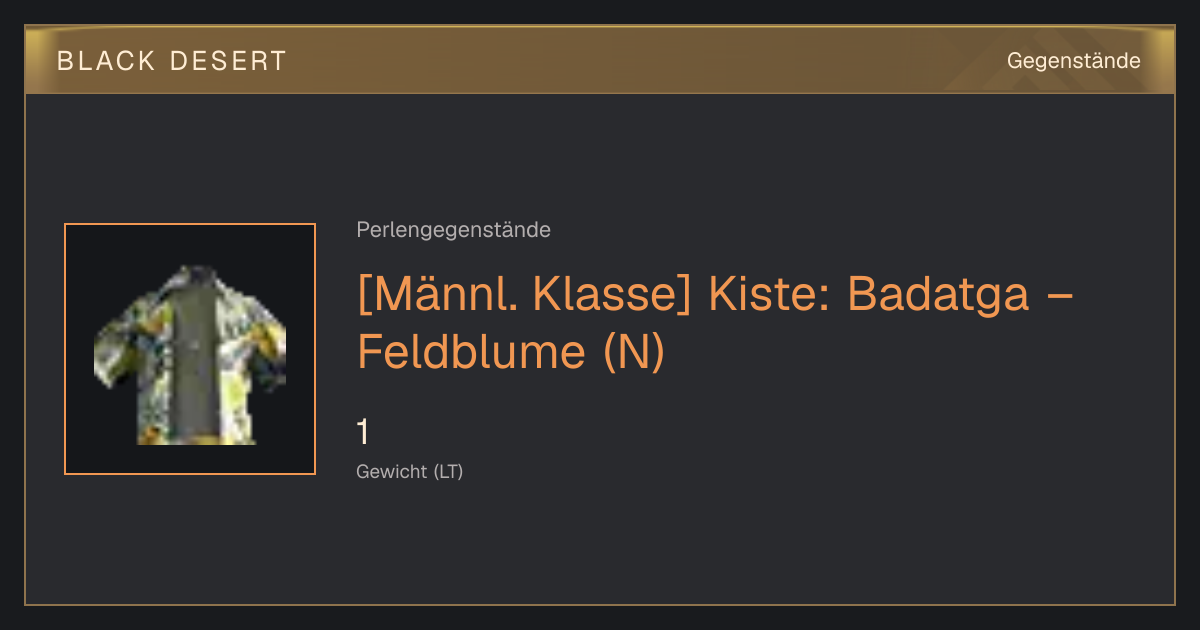Click the item title starting with [Männl. Klasse]
Screen dimensions: 1200x630
coord(714,322)
